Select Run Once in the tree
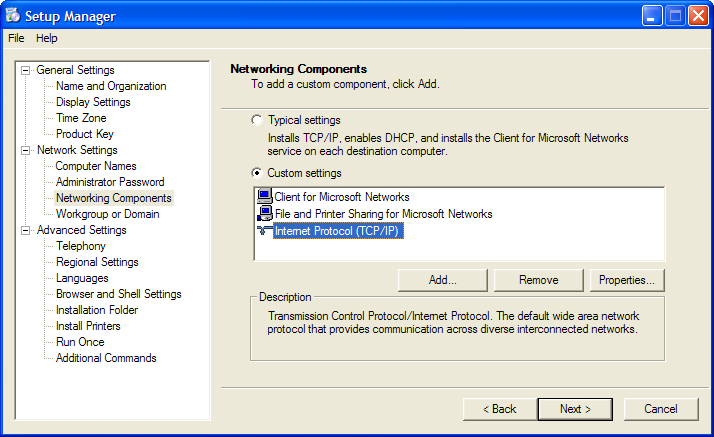The width and height of the screenshot is (714, 437). 80,342
